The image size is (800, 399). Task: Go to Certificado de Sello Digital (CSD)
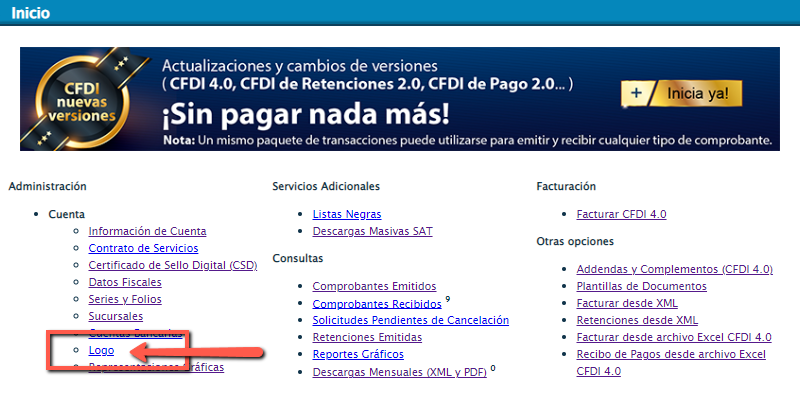(173, 265)
